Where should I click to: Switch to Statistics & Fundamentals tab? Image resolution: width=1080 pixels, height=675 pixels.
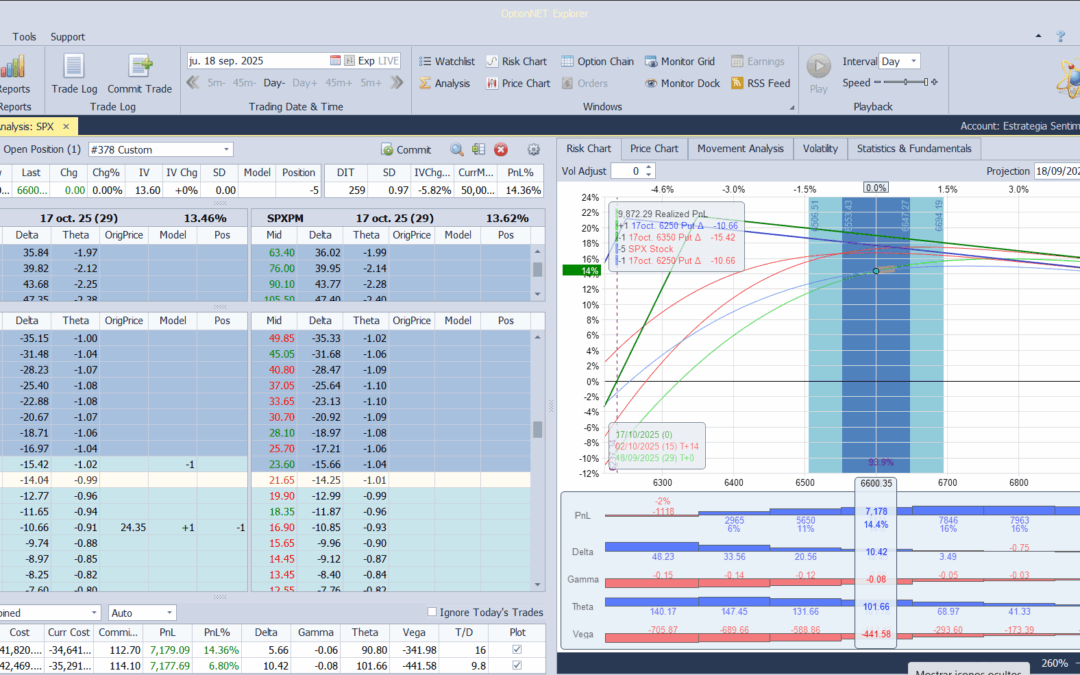pos(914,149)
